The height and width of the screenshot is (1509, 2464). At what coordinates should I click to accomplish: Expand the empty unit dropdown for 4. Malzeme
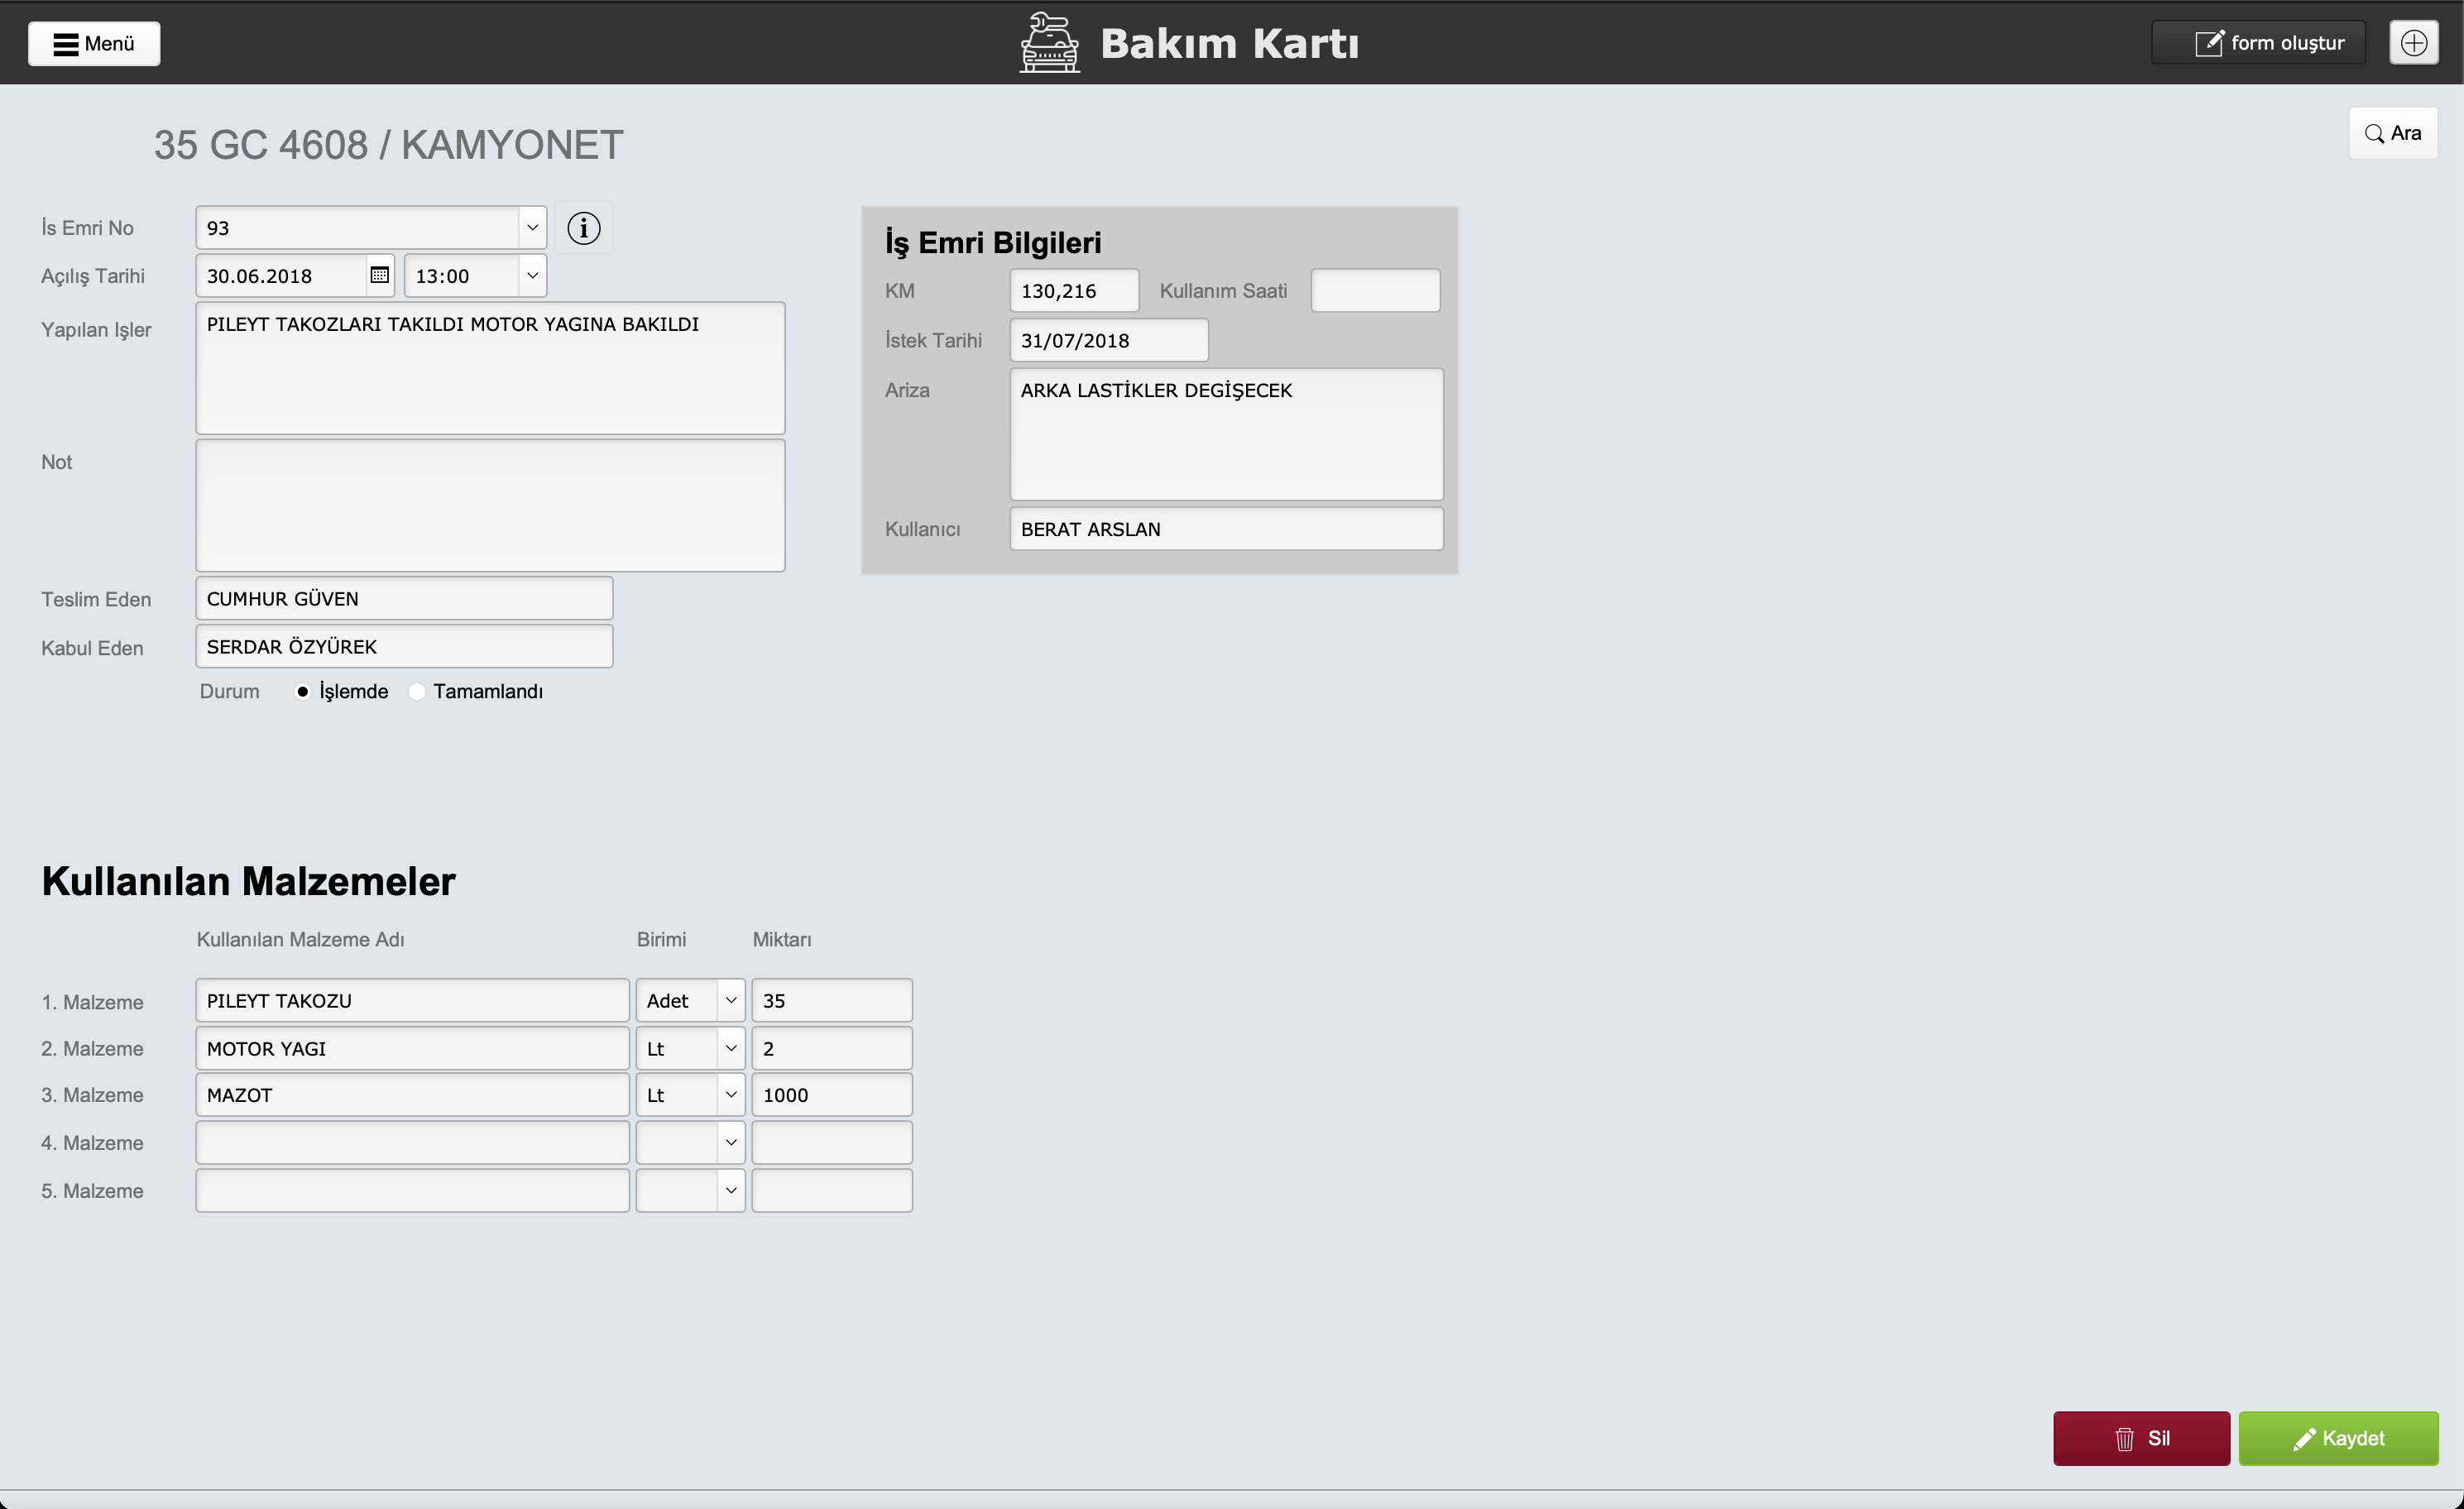point(730,1142)
